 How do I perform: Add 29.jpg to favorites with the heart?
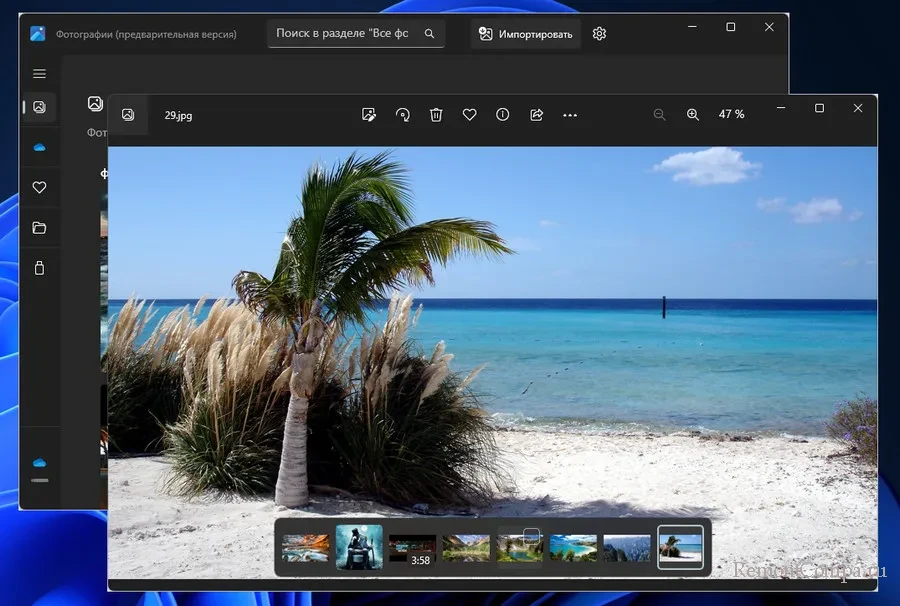[x=470, y=115]
